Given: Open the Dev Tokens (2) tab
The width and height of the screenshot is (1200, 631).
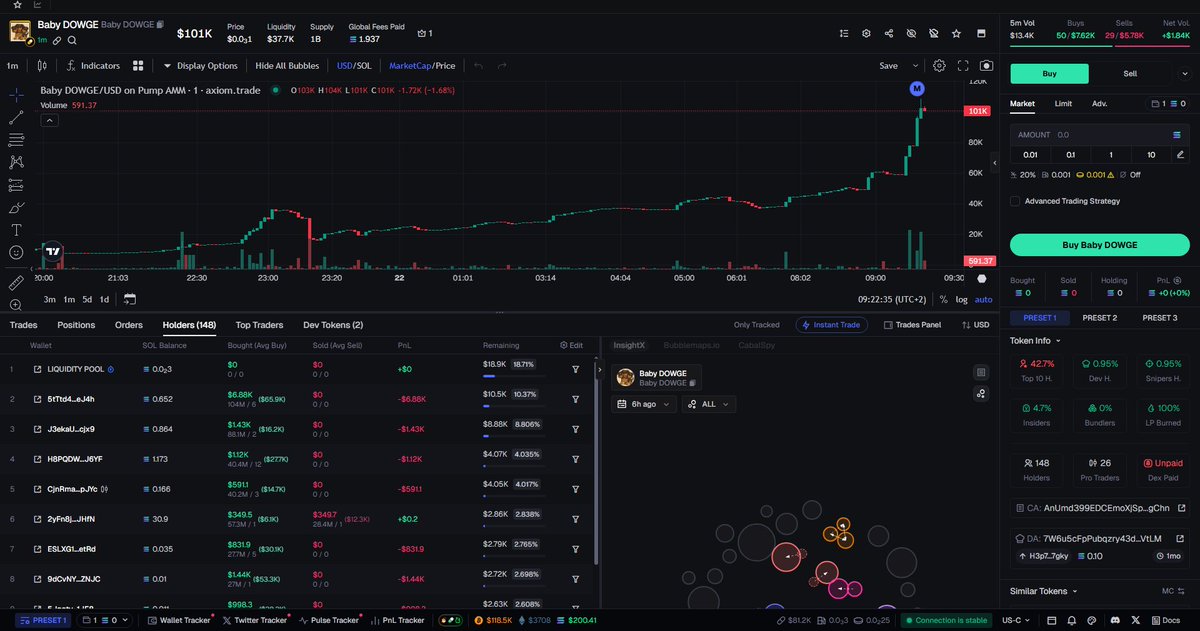Looking at the screenshot, I should pyautogui.click(x=333, y=325).
